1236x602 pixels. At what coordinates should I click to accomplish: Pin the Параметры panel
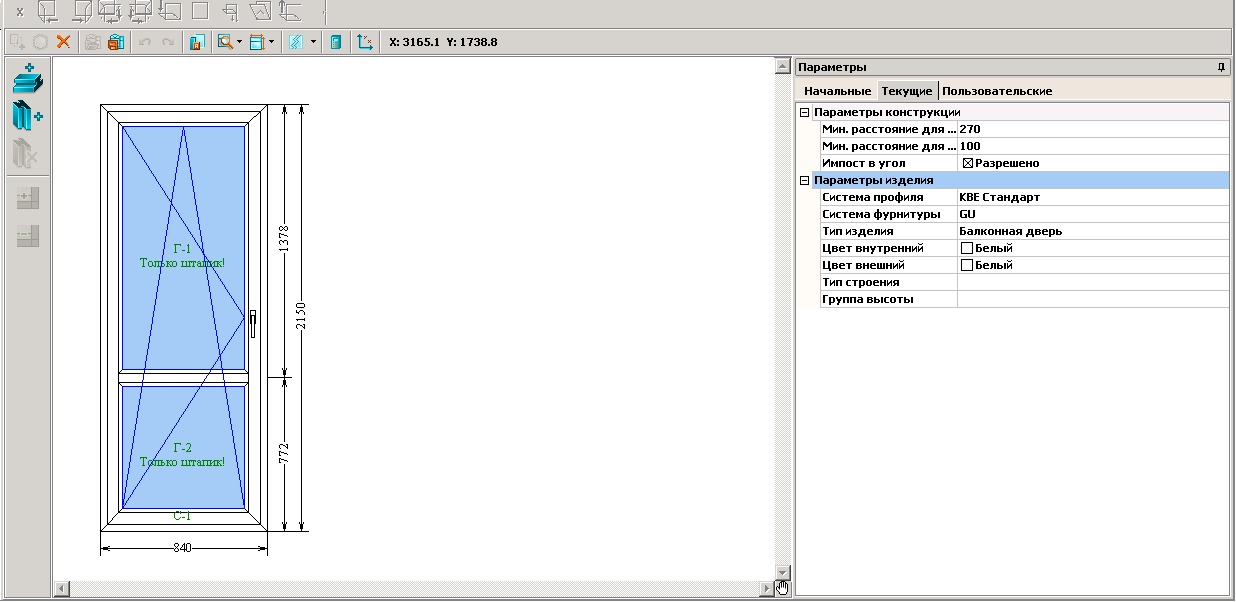pos(1220,67)
